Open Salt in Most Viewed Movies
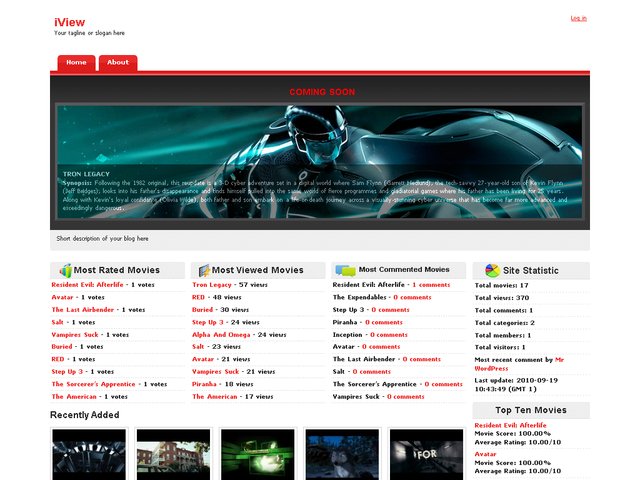 (x=198, y=347)
